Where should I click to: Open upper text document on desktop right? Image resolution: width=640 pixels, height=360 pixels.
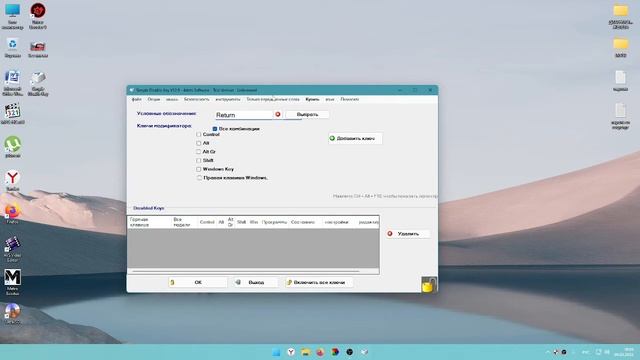620,81
